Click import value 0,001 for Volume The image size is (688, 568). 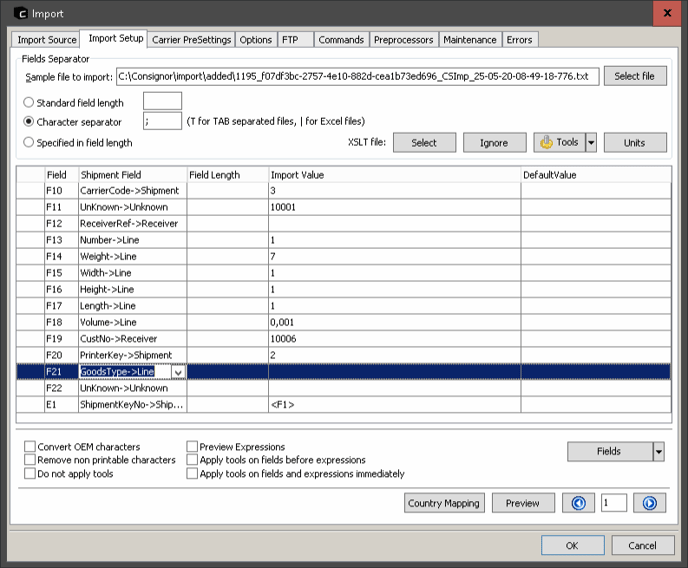click(394, 322)
